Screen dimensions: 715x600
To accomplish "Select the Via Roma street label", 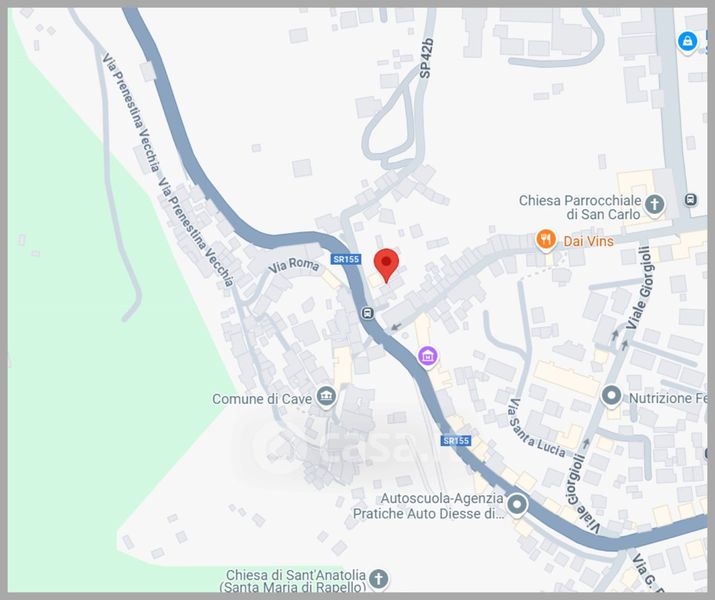I will [293, 265].
